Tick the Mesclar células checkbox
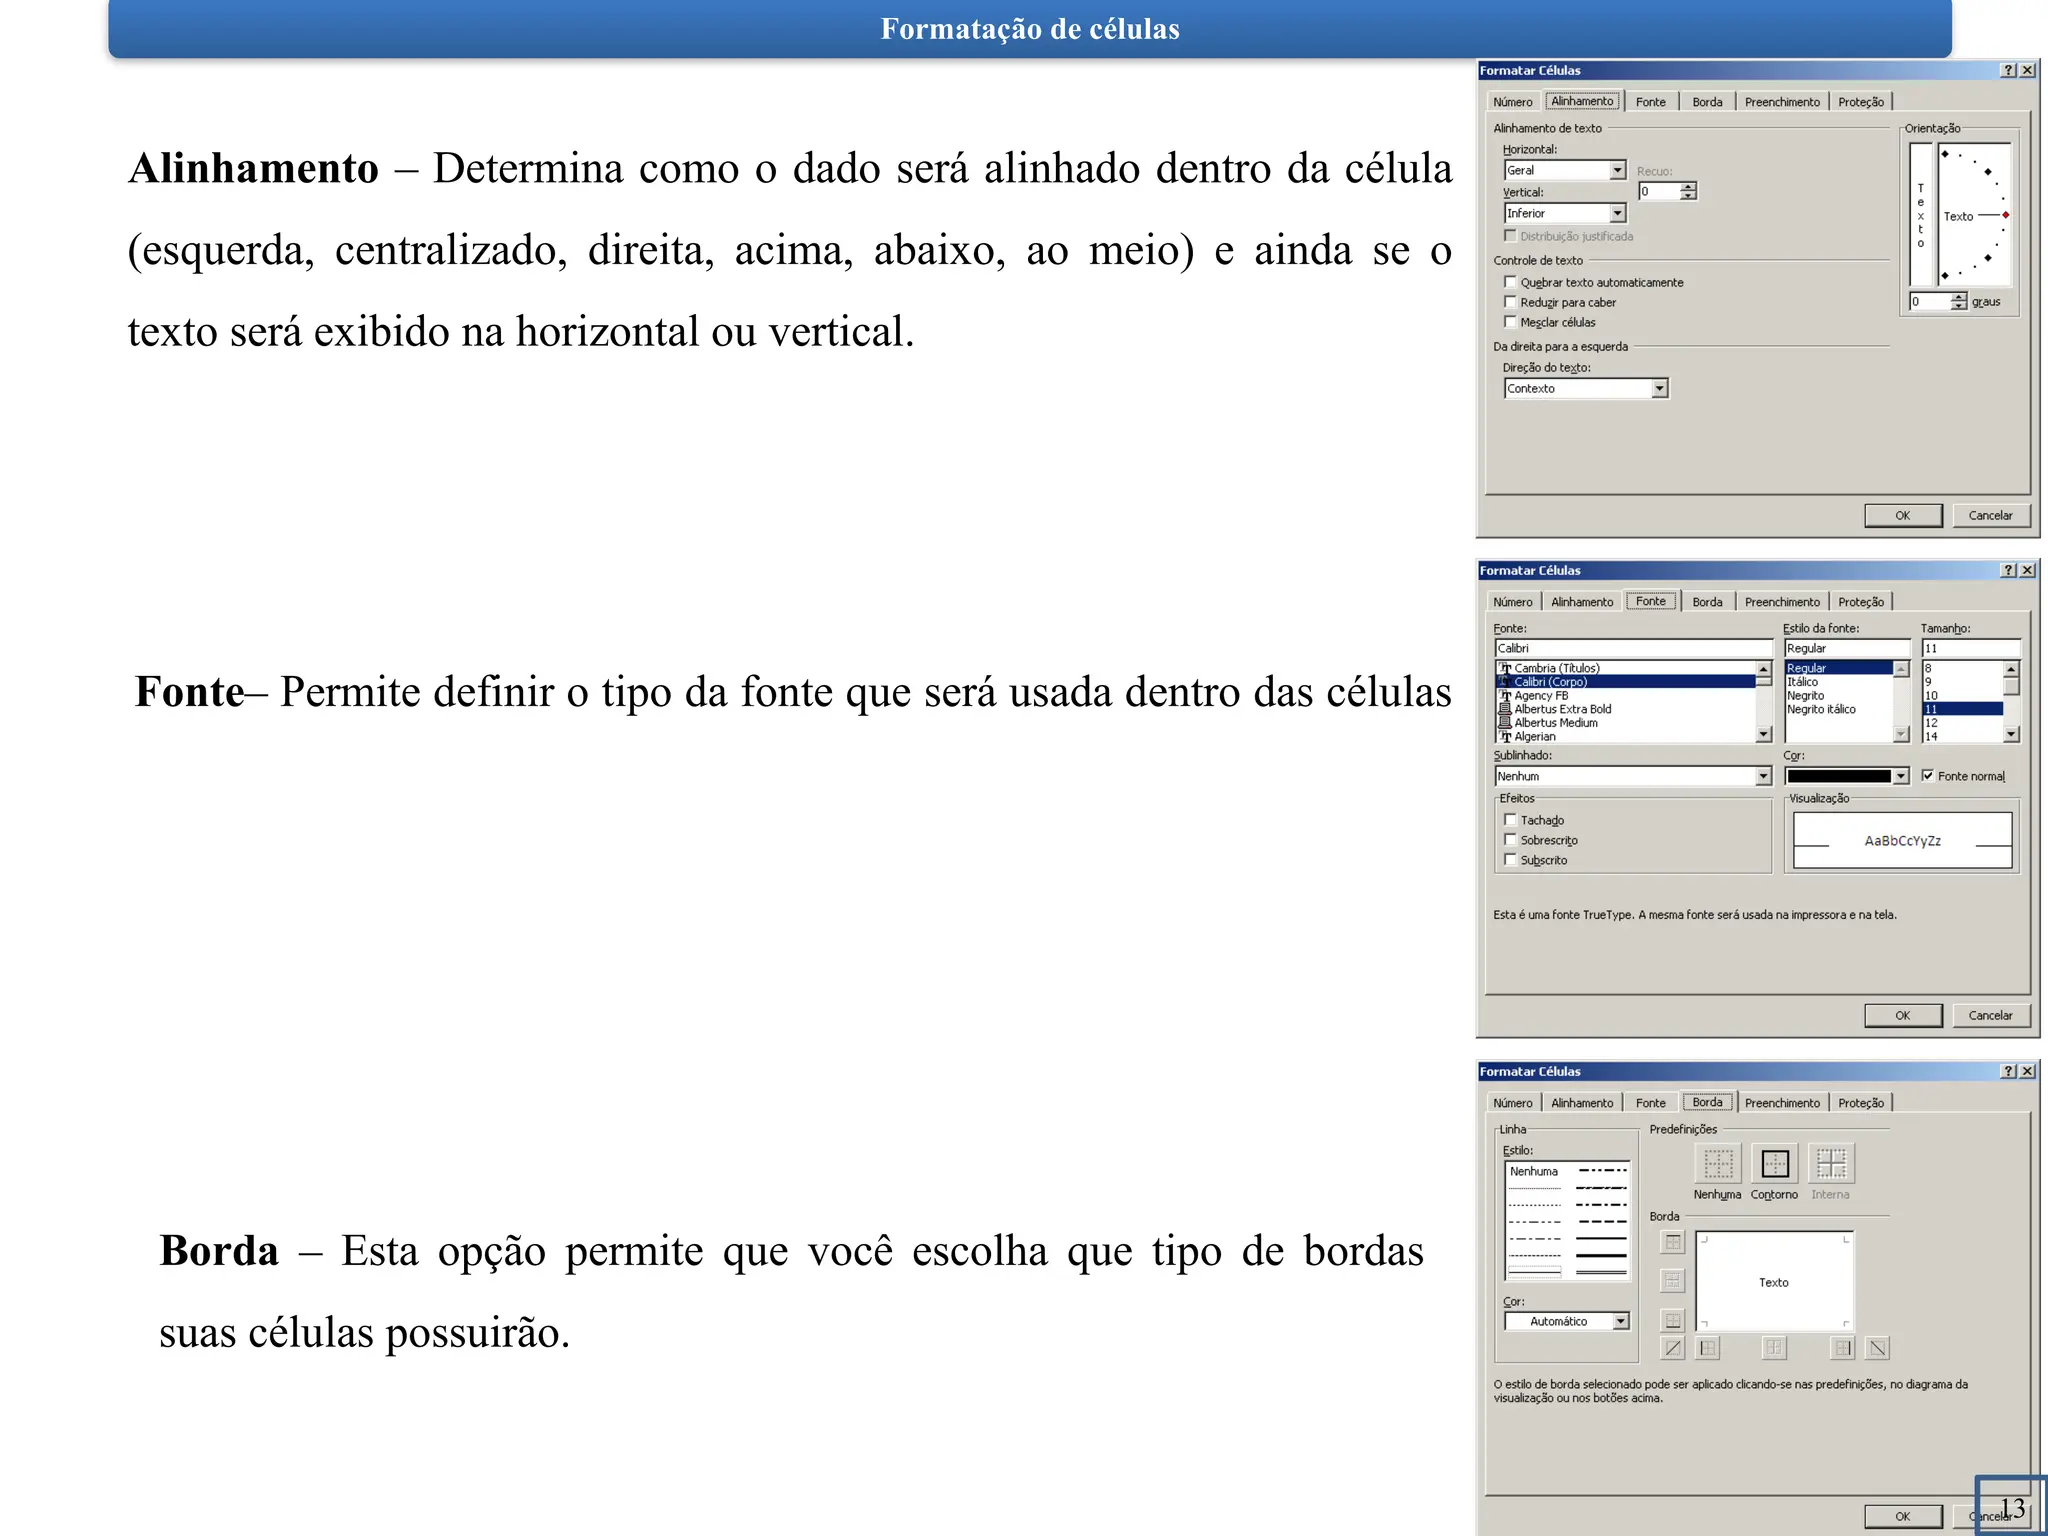2048x1536 pixels. point(1510,322)
